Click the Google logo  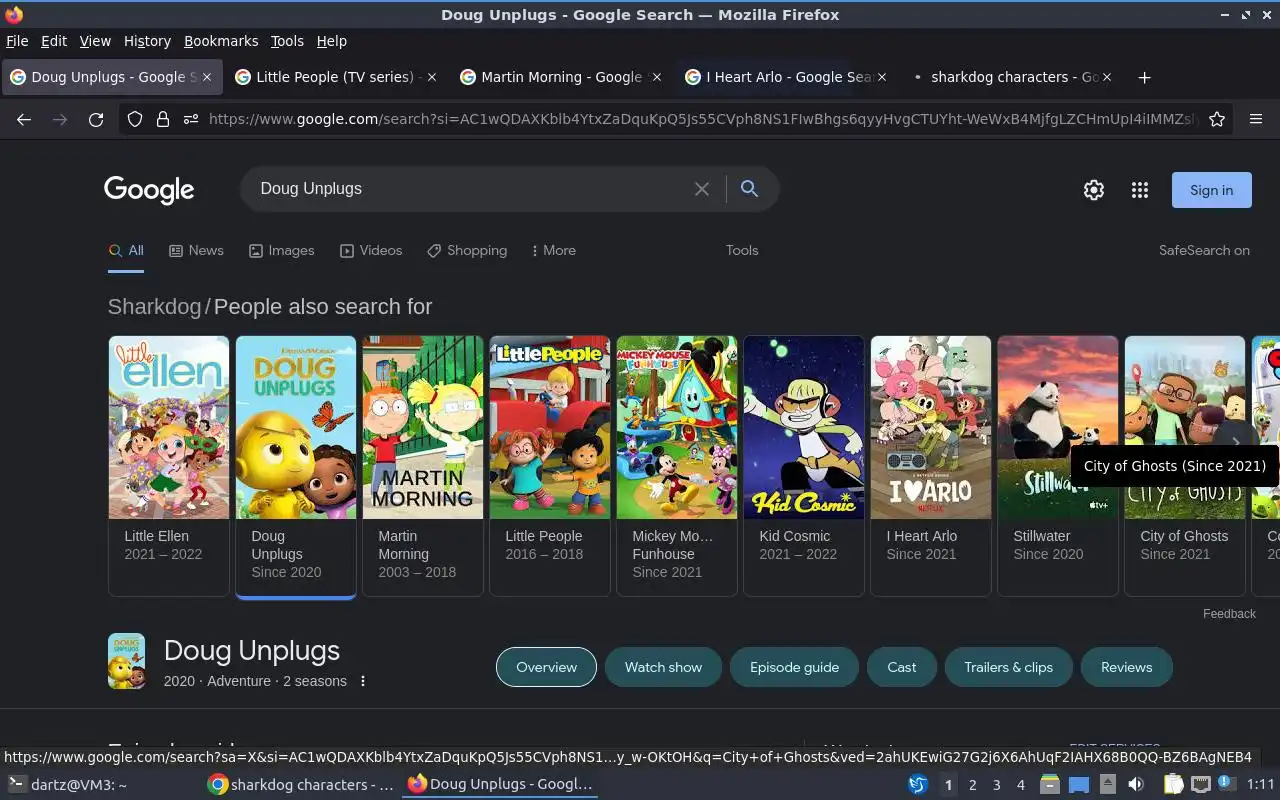pos(149,190)
